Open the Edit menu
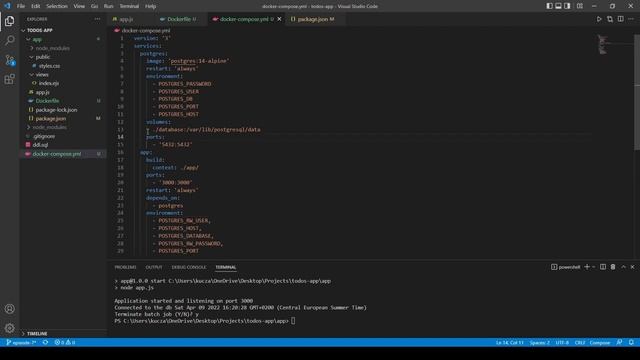Viewport: 640px width, 360px height. click(36, 6)
